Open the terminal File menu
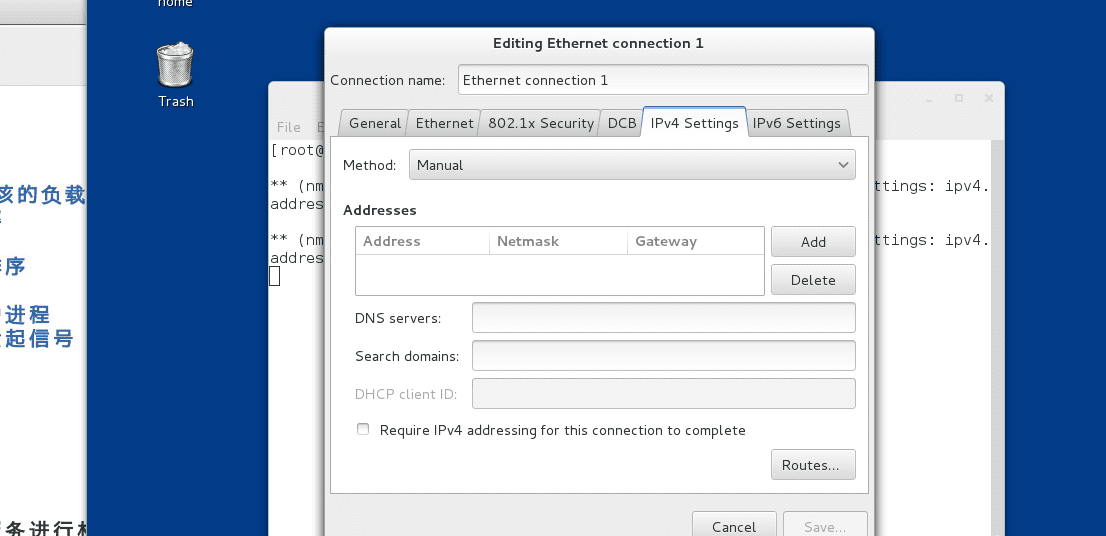This screenshot has height=536, width=1106. point(289,127)
